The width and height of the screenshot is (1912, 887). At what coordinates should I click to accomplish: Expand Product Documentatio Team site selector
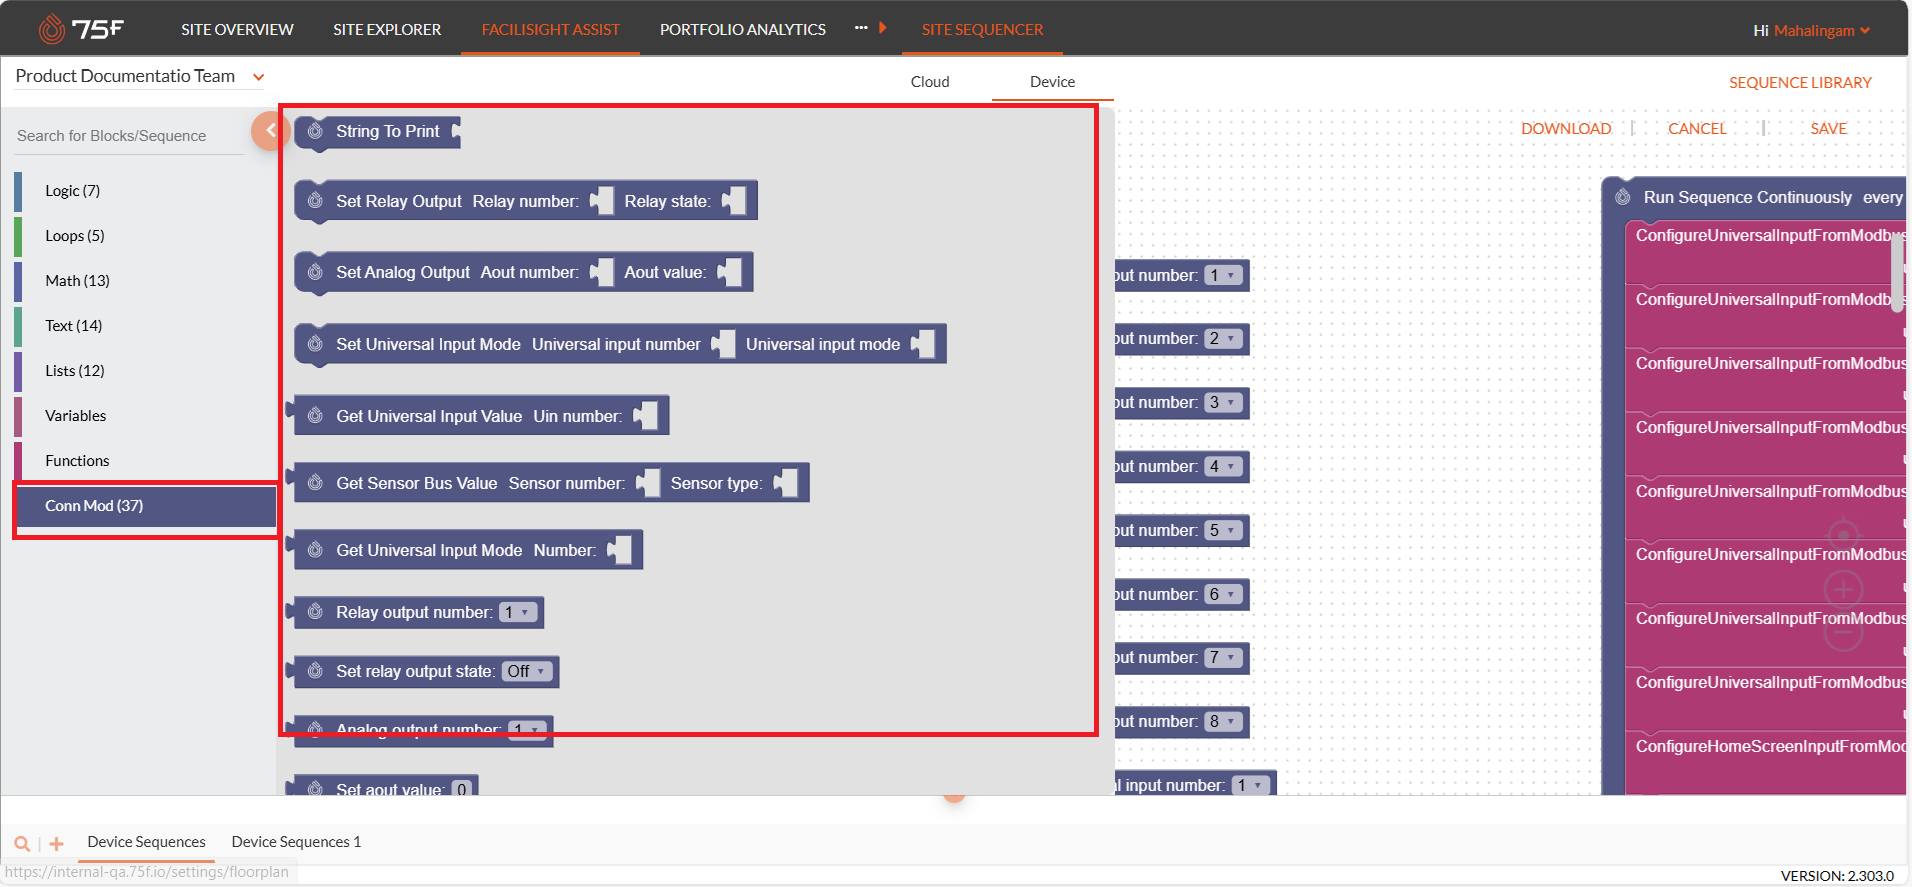259,77
